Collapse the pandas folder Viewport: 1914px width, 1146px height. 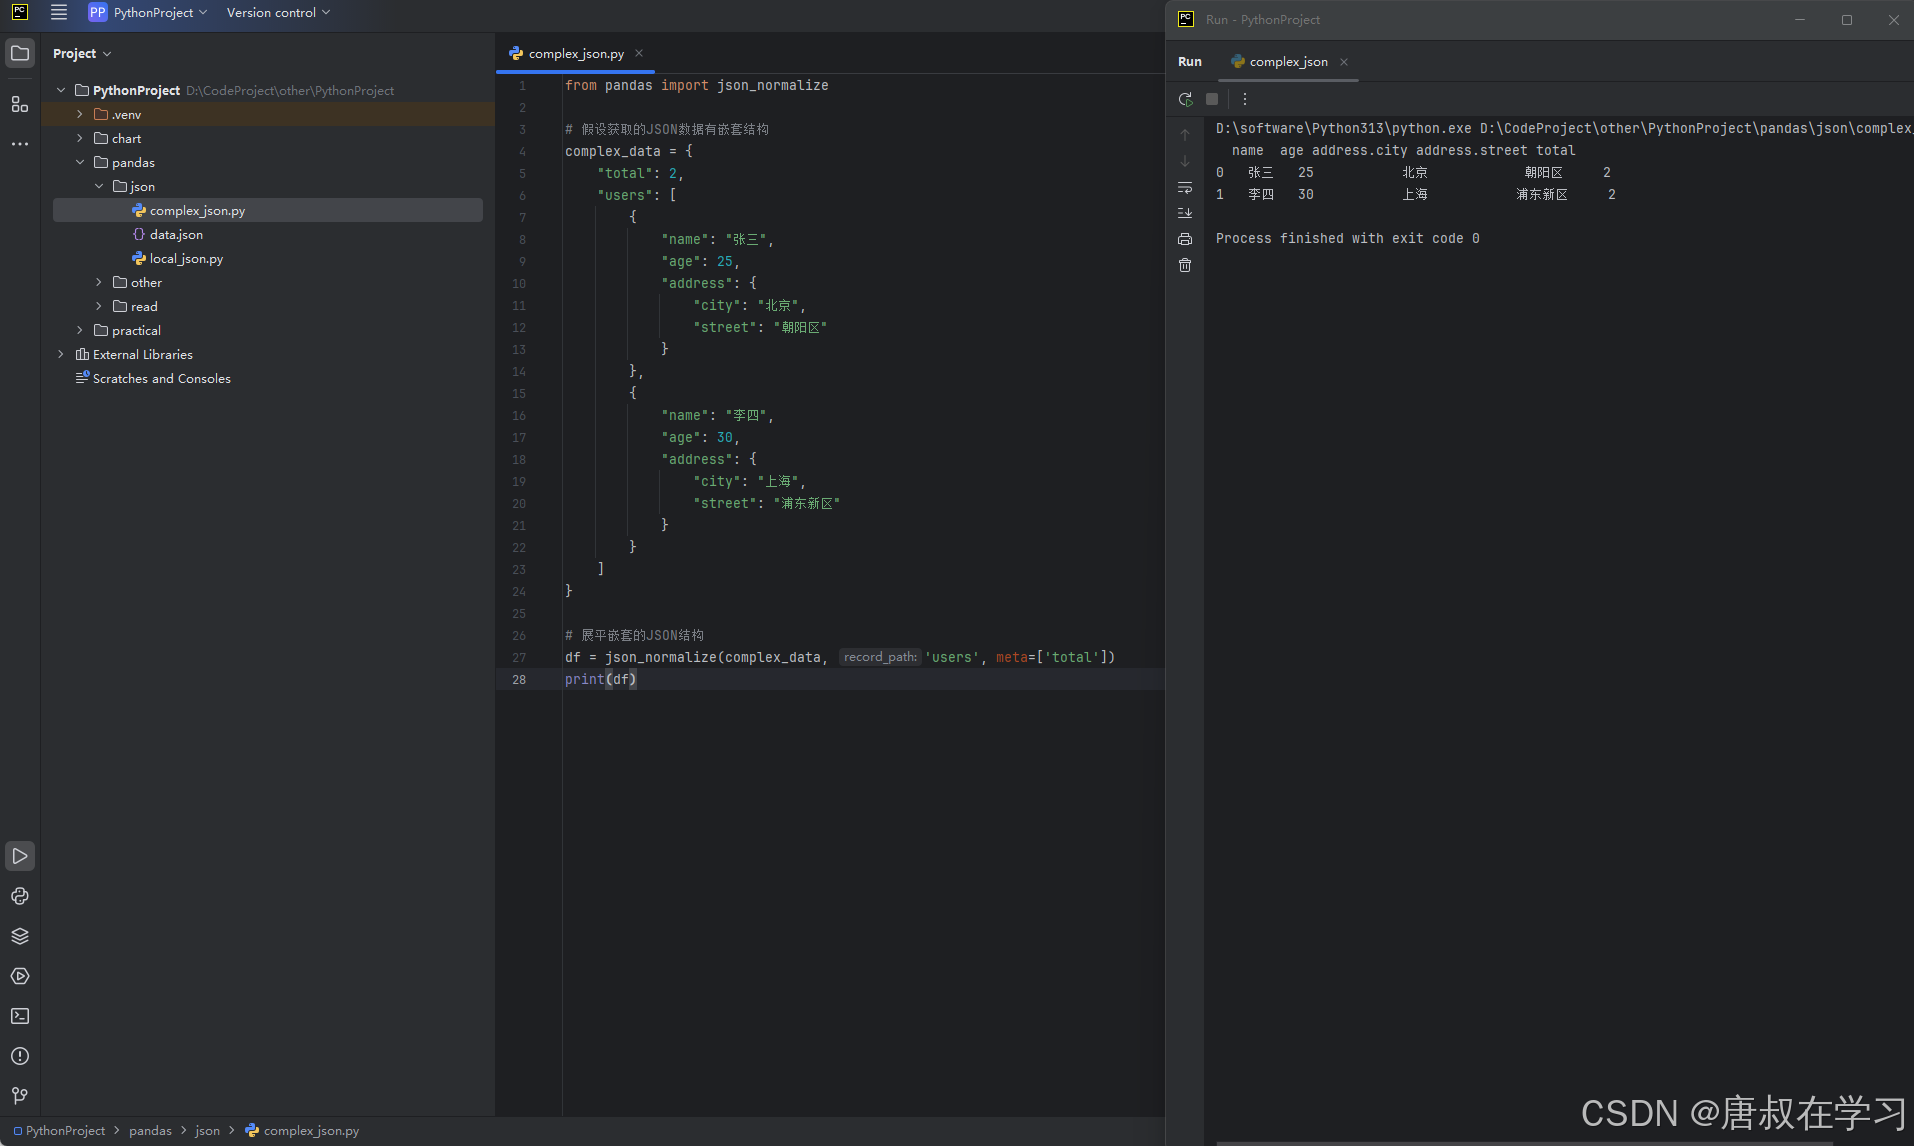point(80,162)
